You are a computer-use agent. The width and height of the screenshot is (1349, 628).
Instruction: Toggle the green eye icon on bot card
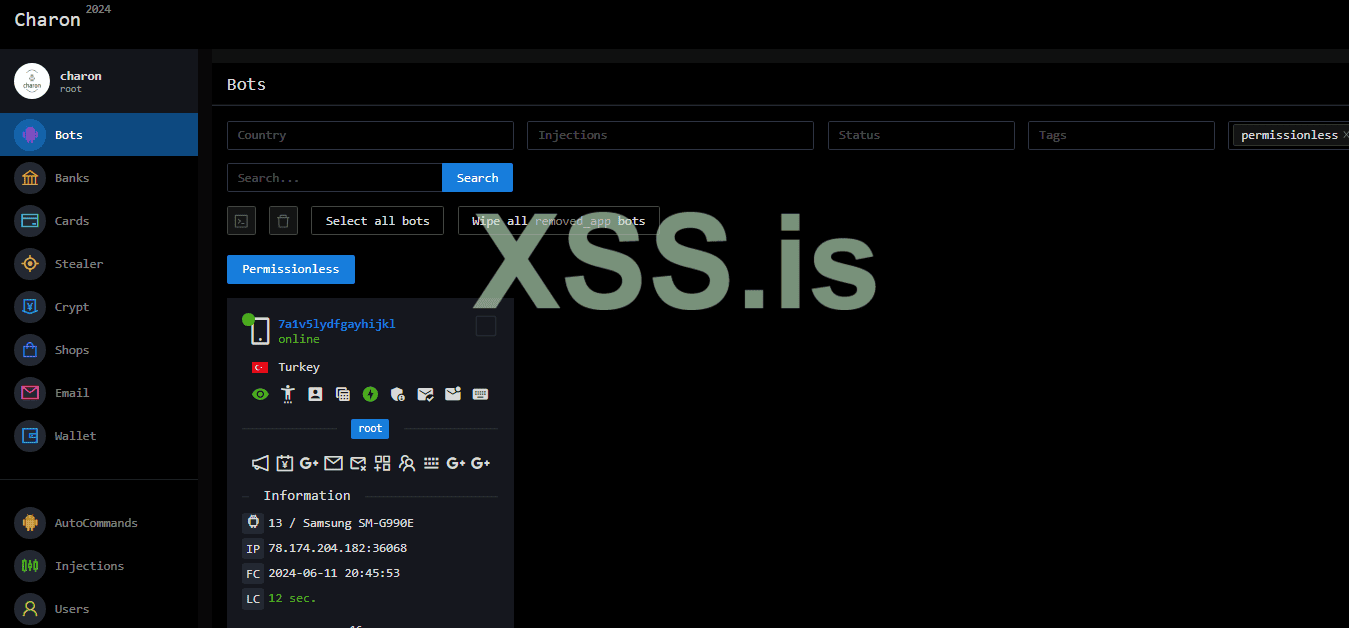pyautogui.click(x=260, y=394)
